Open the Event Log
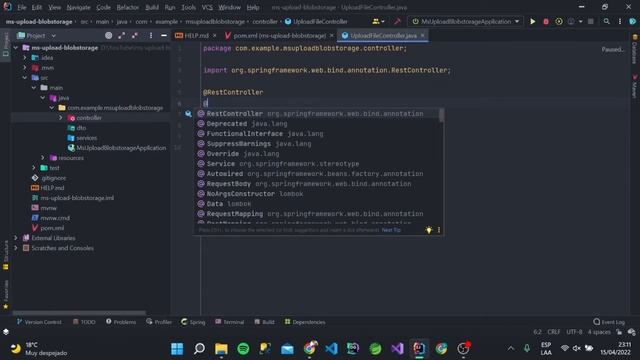 609,322
